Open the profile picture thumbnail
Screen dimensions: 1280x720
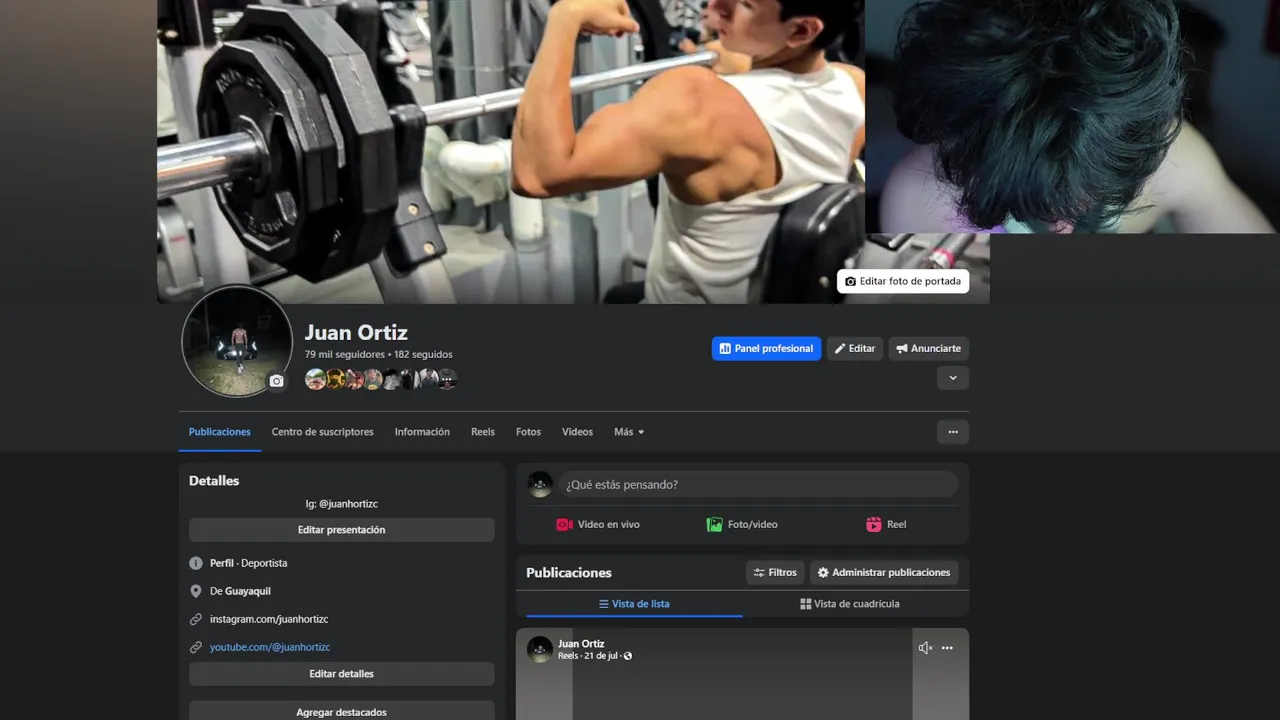click(237, 342)
